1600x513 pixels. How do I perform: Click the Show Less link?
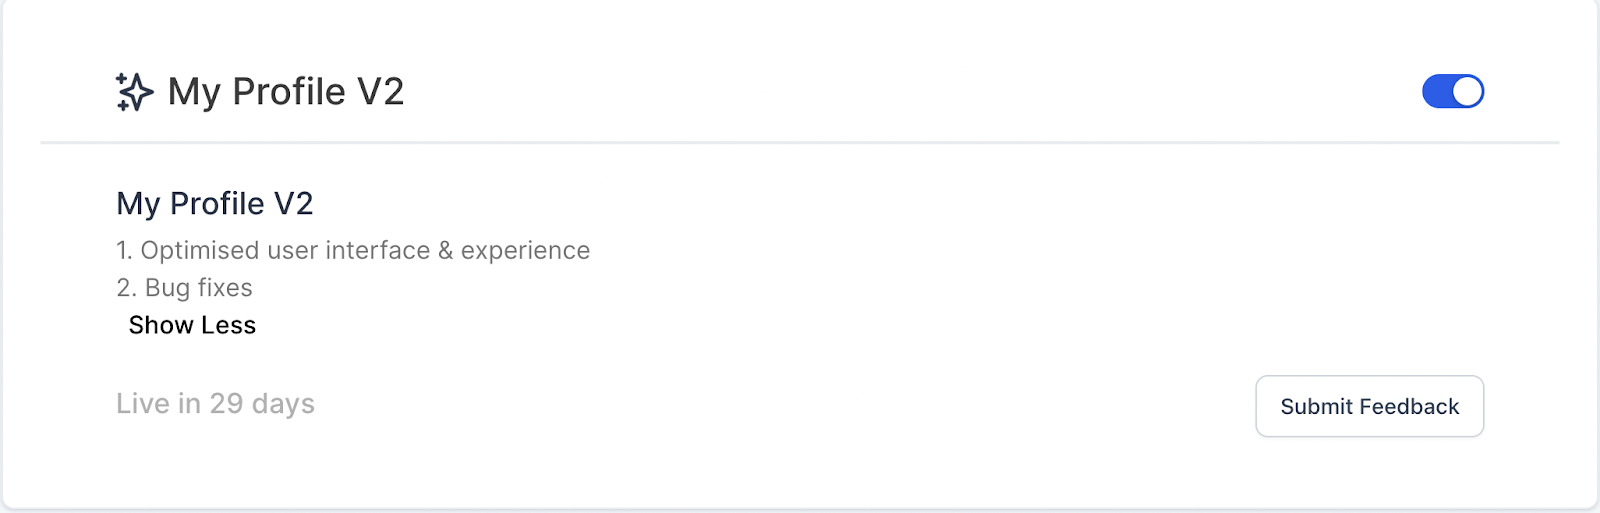pos(192,325)
